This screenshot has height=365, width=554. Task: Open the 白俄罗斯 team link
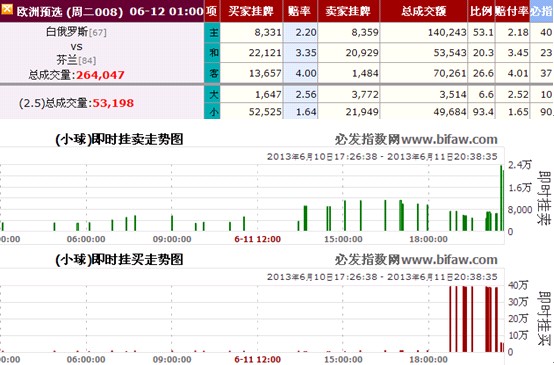point(67,32)
